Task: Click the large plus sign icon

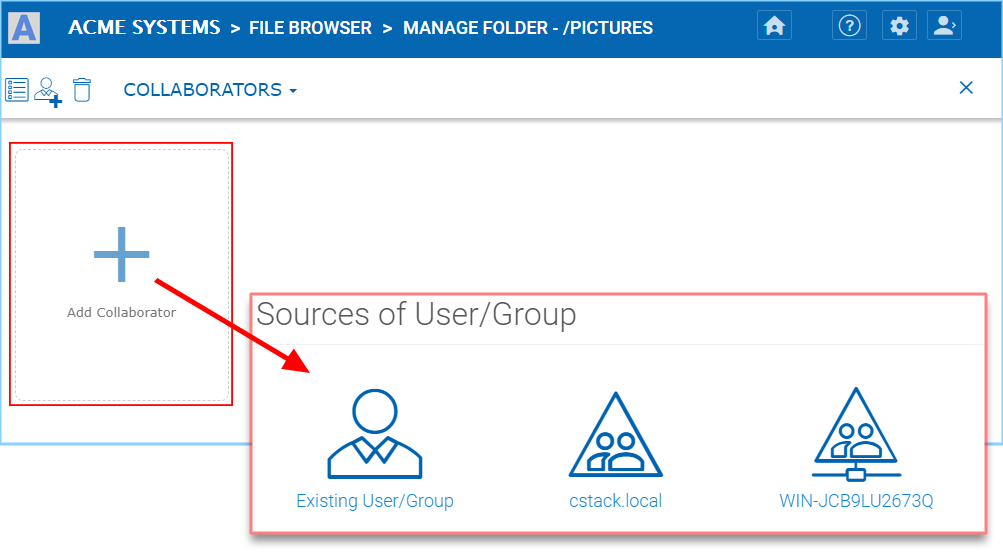Action: [x=122, y=254]
